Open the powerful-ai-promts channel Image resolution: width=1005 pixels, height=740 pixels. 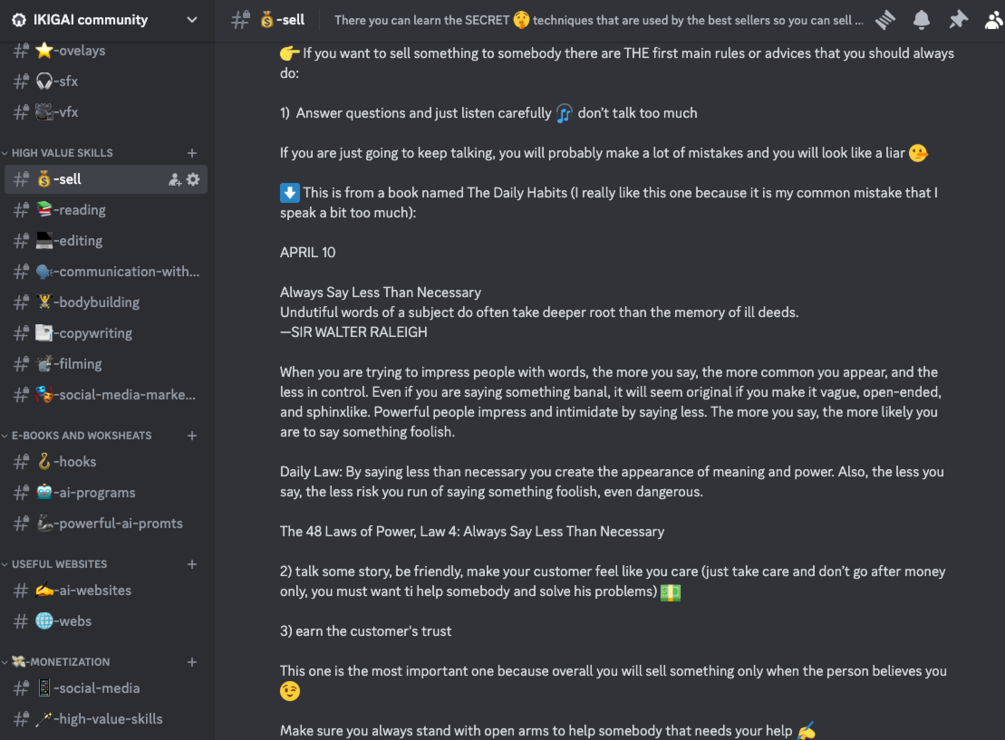(118, 523)
